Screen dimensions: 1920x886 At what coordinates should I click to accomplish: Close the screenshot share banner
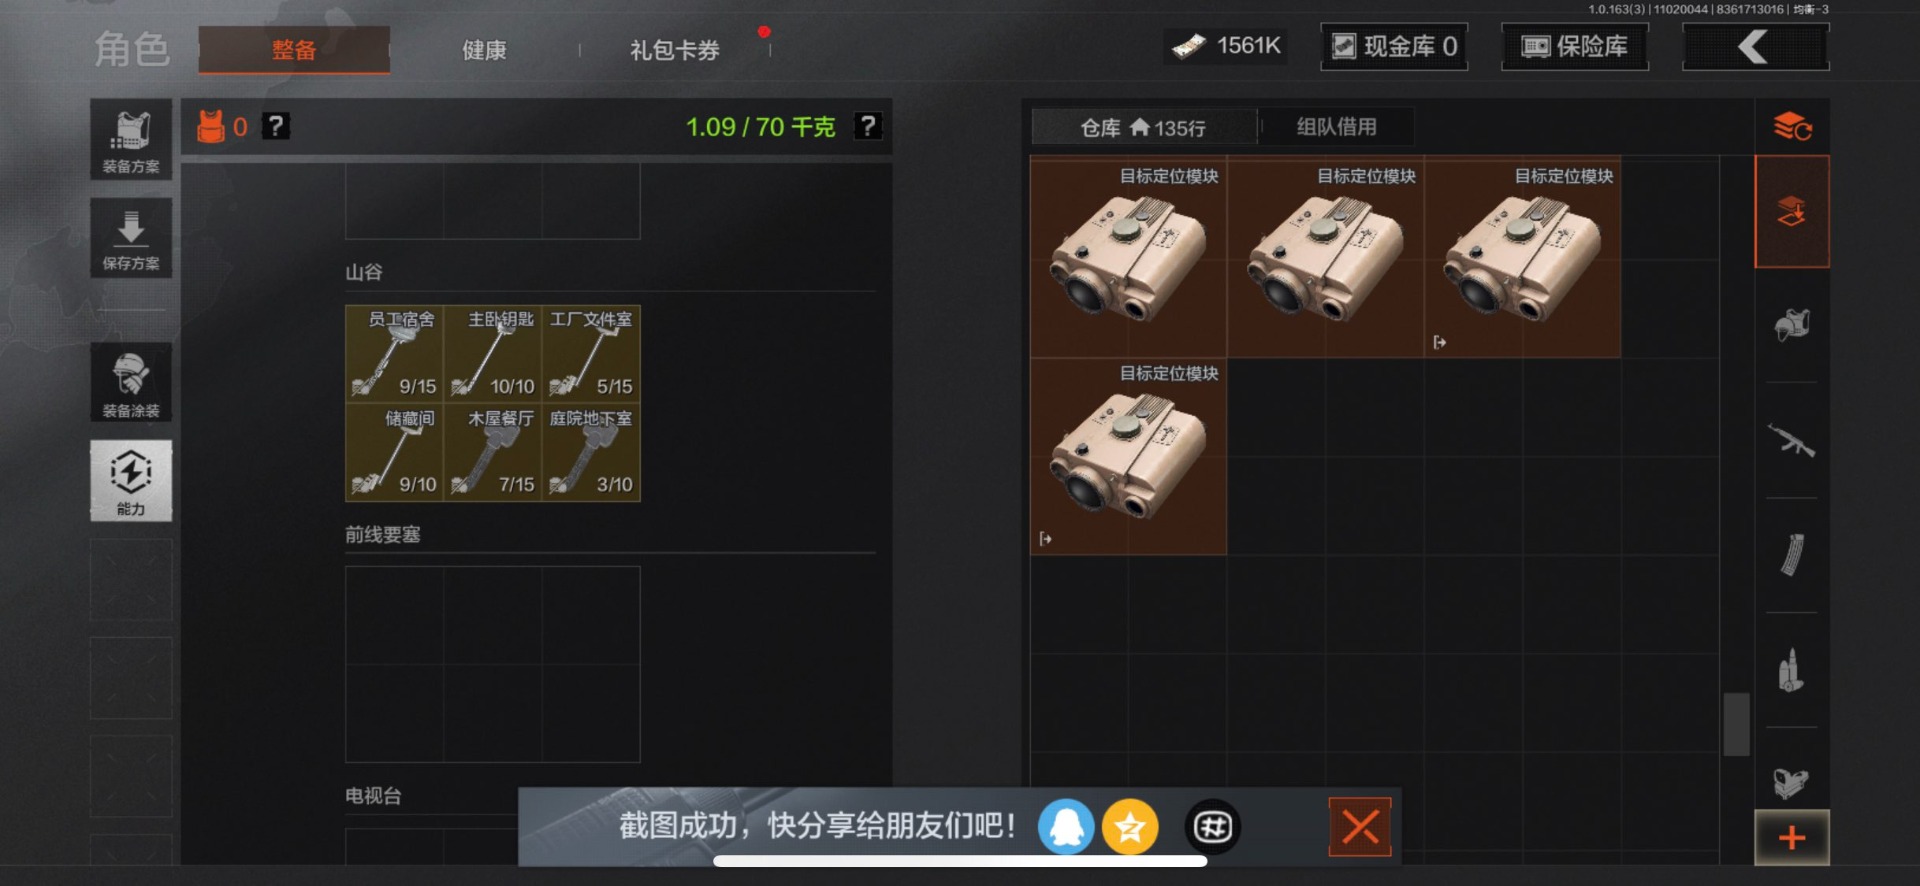click(x=1360, y=827)
